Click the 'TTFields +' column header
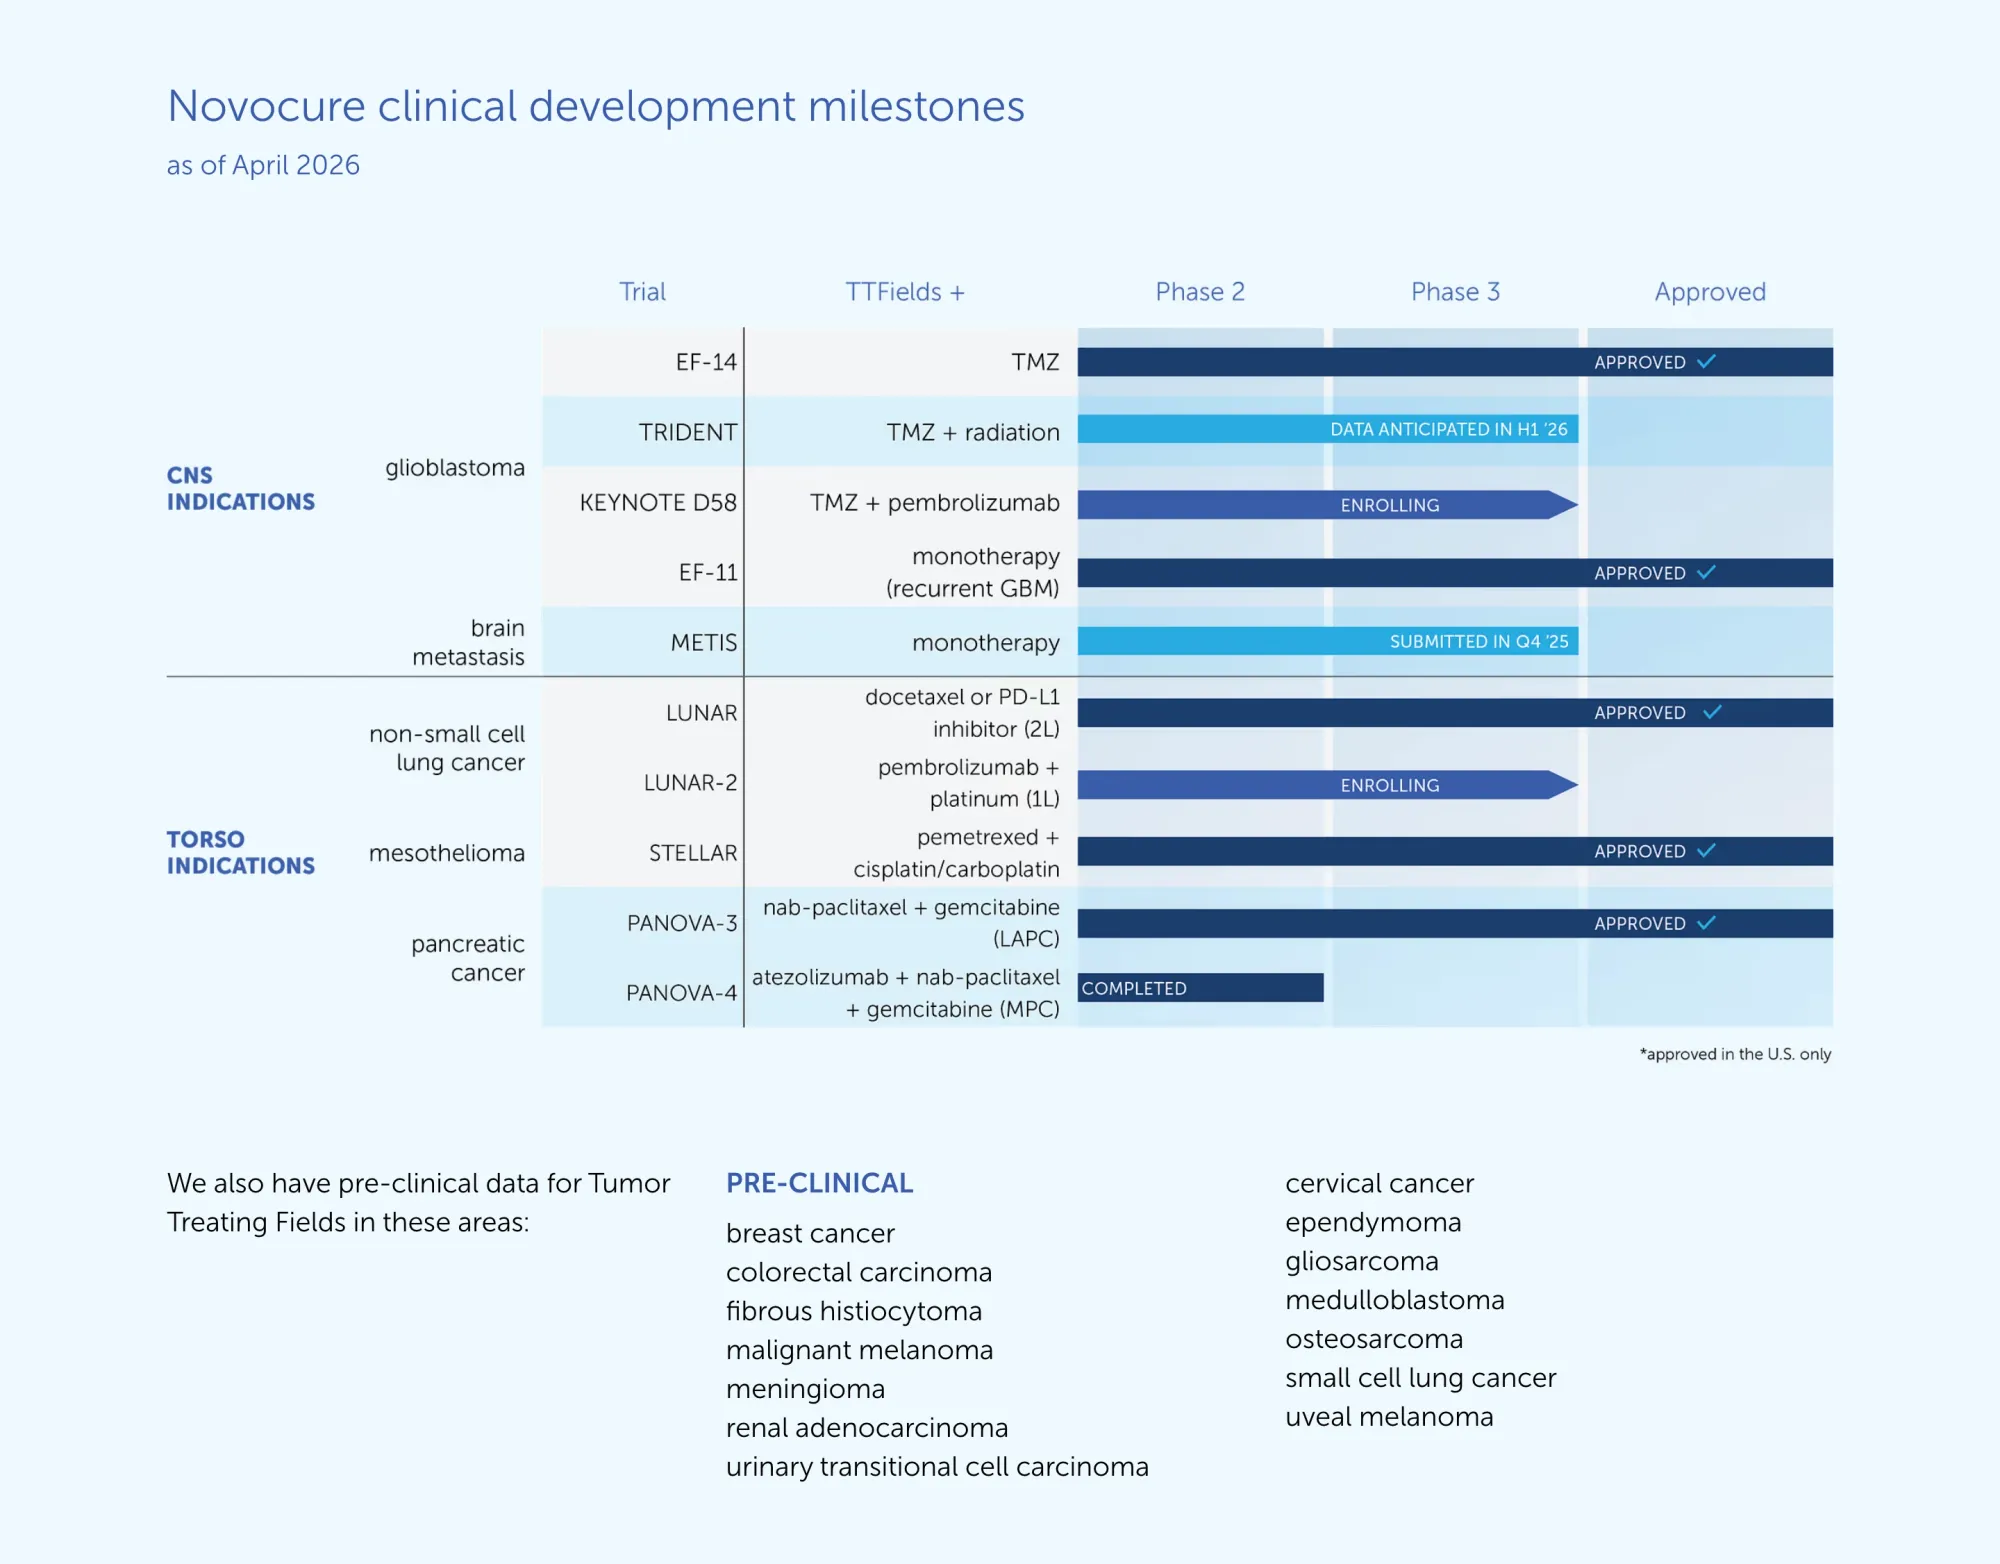 pyautogui.click(x=905, y=292)
